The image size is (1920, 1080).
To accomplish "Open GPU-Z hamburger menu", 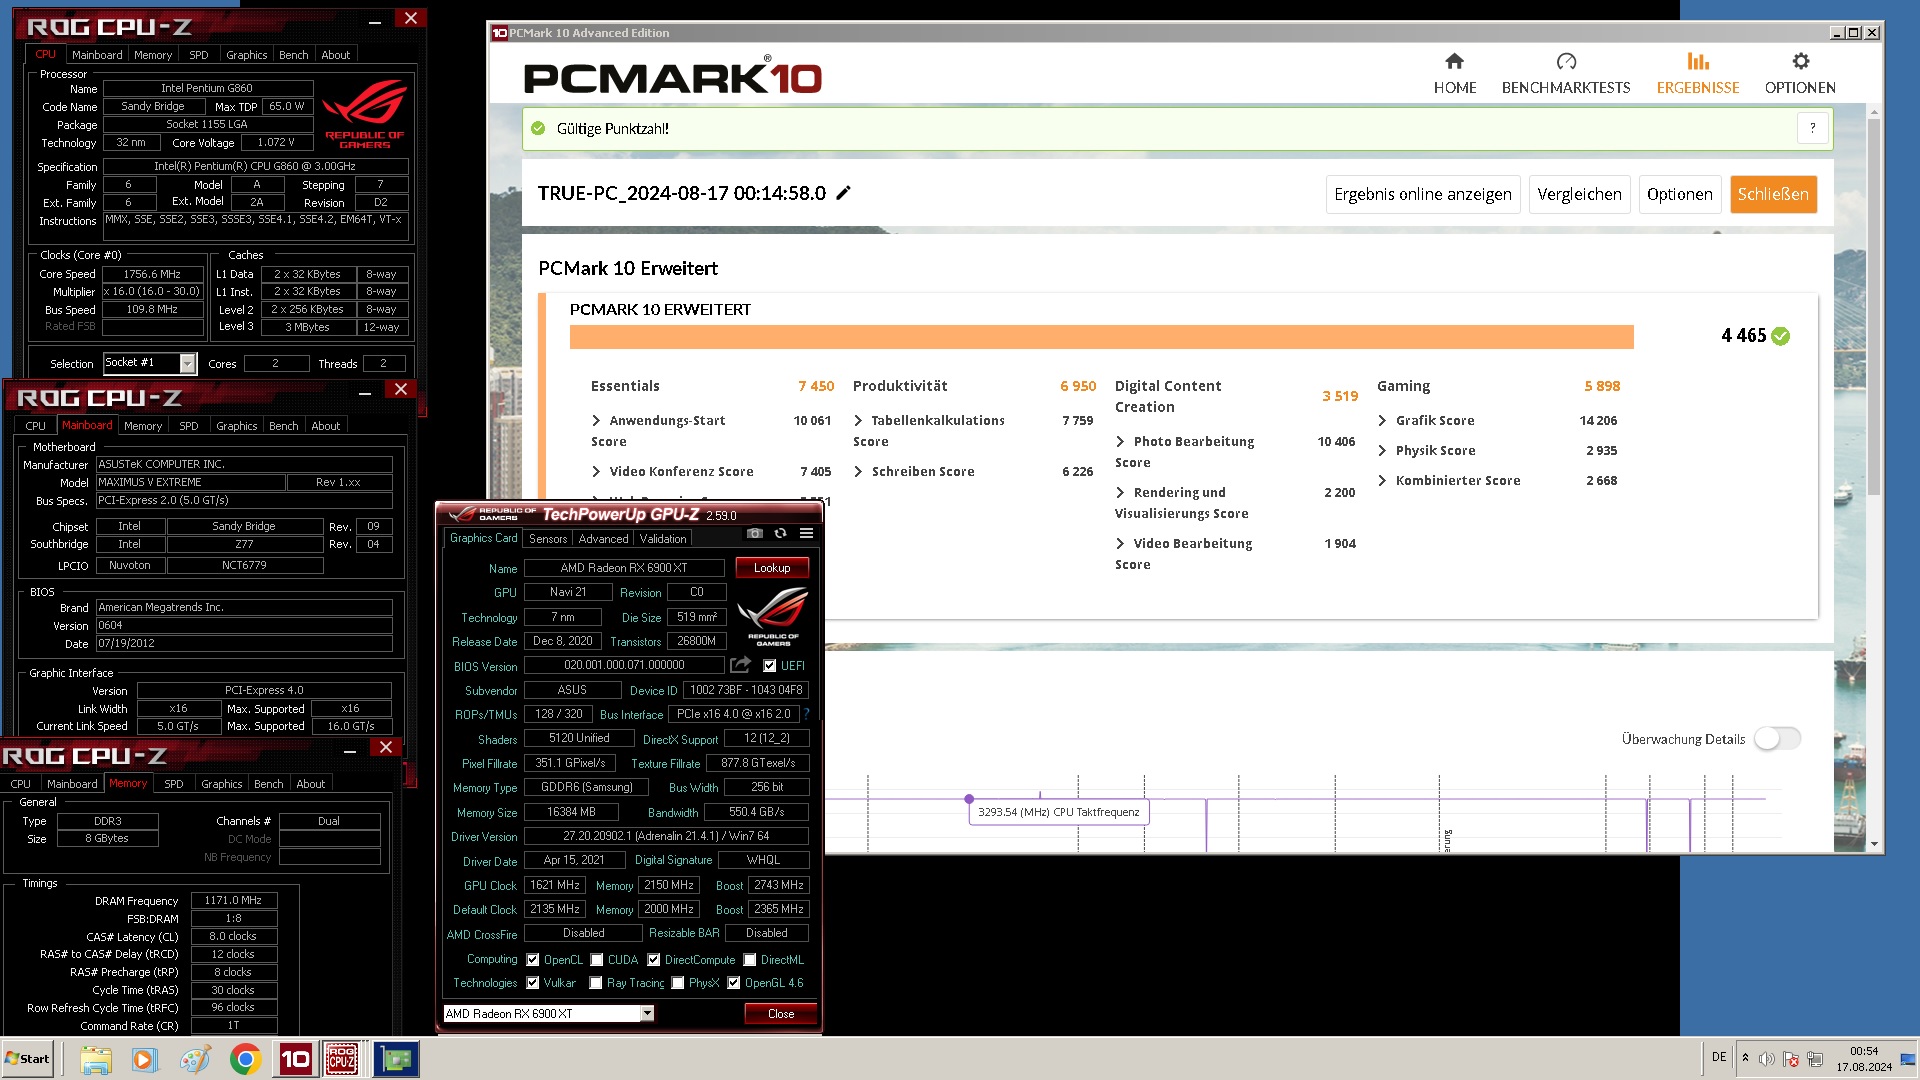I will (x=806, y=534).
